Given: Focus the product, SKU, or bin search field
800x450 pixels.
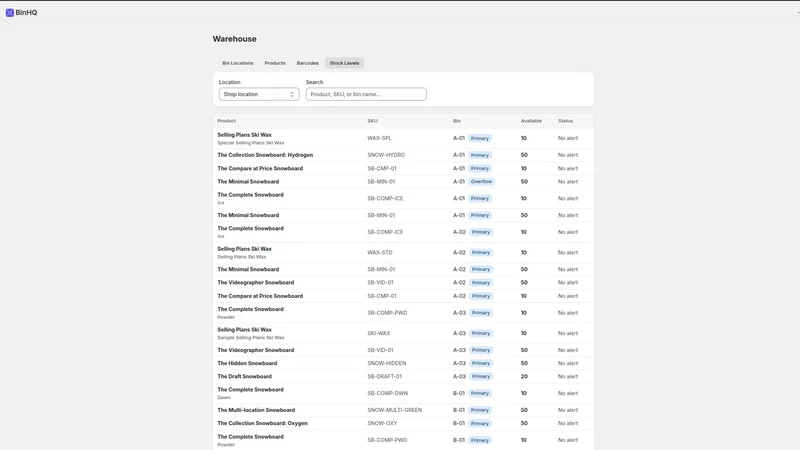Looking at the screenshot, I should 366,94.
